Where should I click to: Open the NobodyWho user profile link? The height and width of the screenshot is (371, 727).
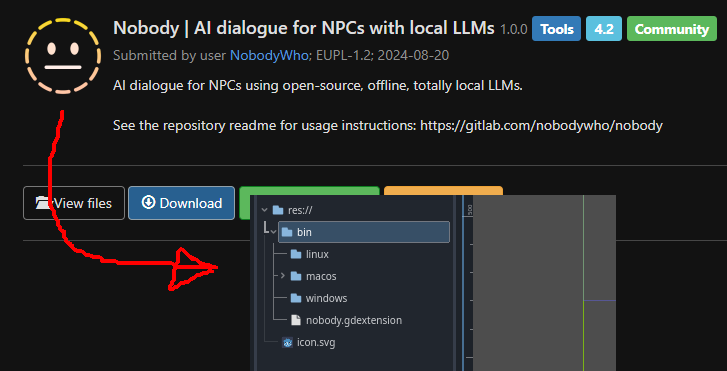pyautogui.click(x=269, y=56)
